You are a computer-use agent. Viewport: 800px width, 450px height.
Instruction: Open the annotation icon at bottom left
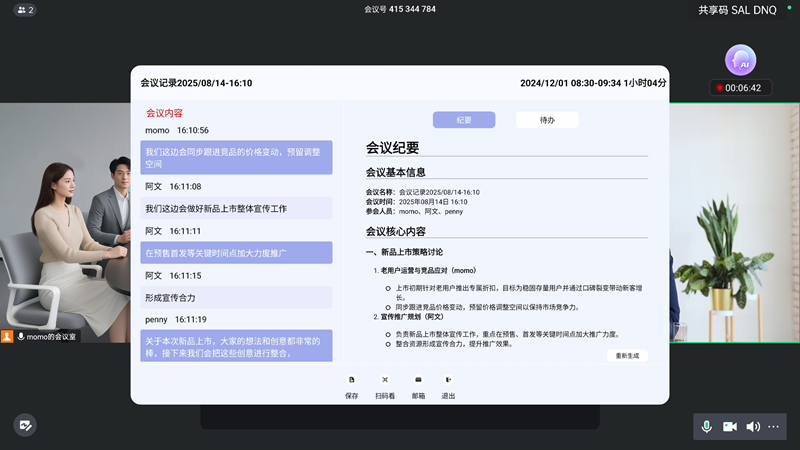pyautogui.click(x=25, y=425)
